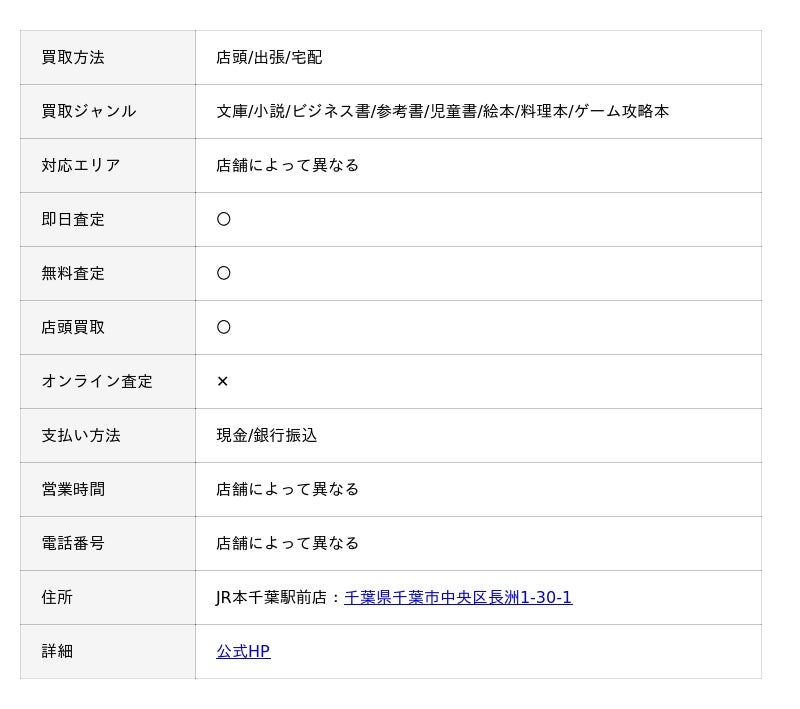Screen dimensions: 800x709
Task: Click the circle mark for 即日査定
Action: point(224,219)
